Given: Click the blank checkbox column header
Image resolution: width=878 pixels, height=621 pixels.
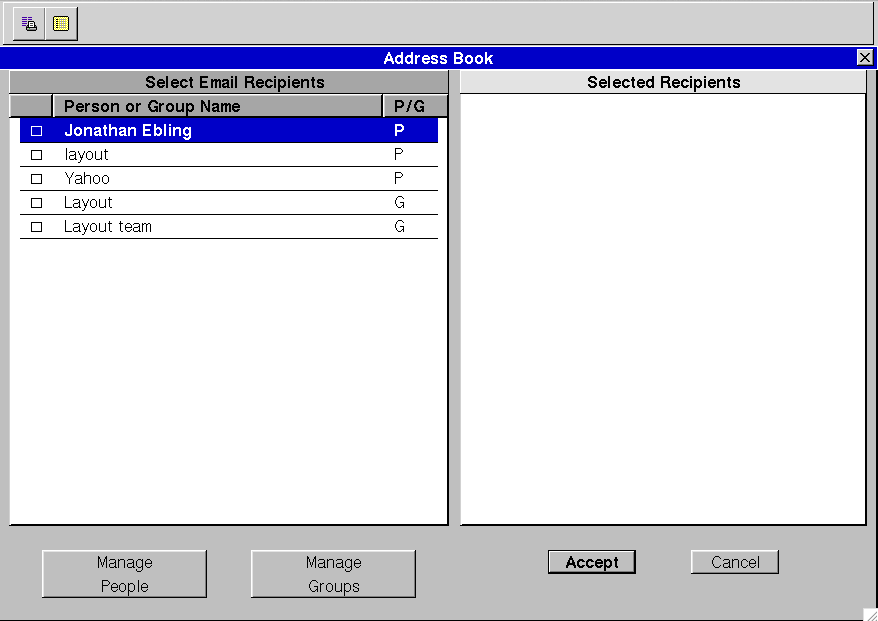Looking at the screenshot, I should [x=31, y=106].
